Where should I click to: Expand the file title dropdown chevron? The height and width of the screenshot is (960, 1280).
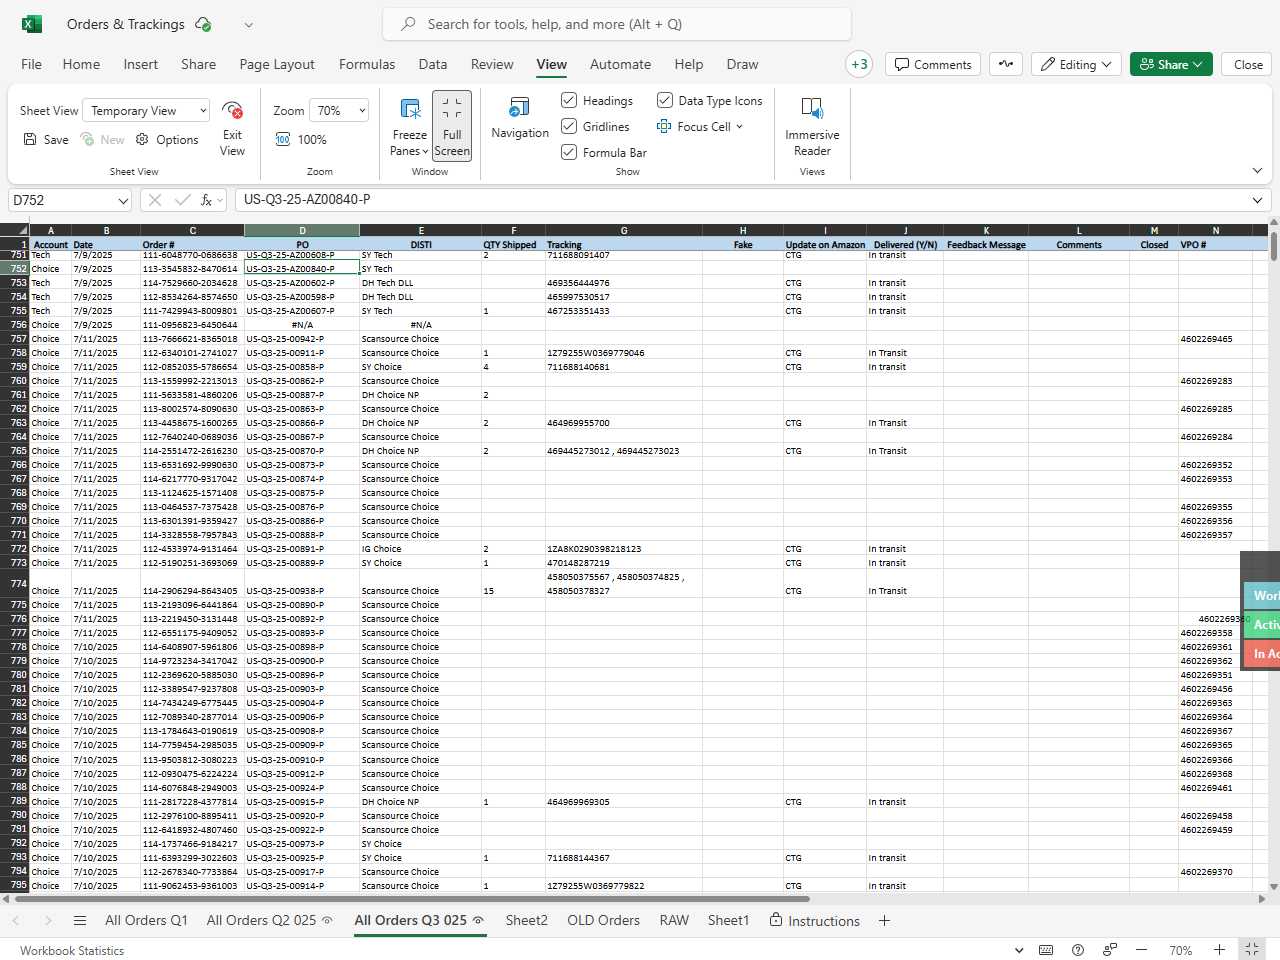248,24
